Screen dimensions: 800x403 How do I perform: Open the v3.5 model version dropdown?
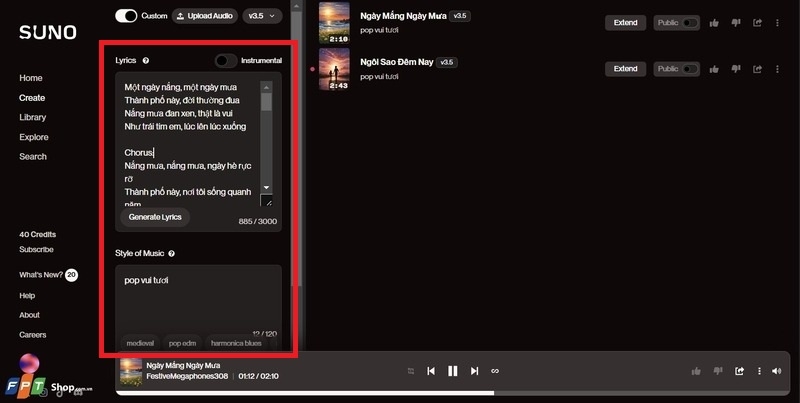click(262, 16)
